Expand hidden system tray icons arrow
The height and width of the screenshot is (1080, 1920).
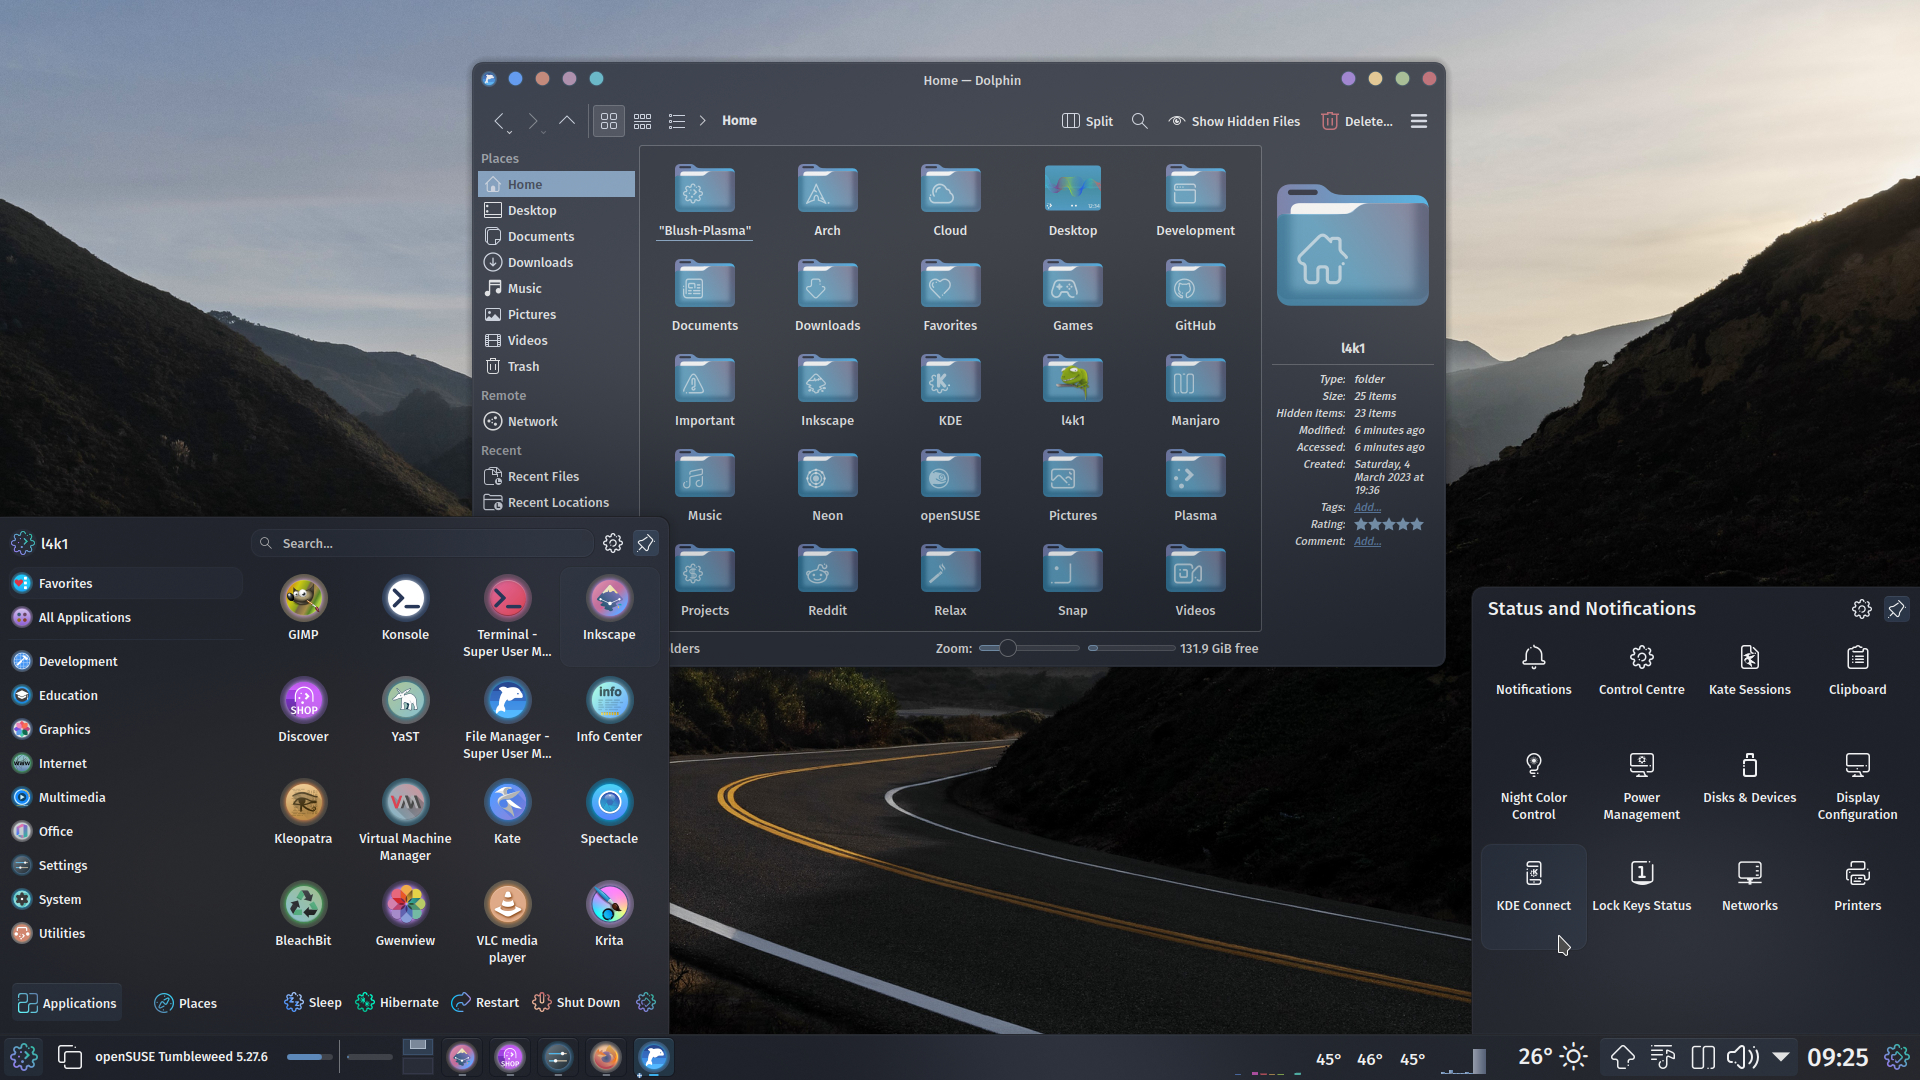(1780, 1056)
